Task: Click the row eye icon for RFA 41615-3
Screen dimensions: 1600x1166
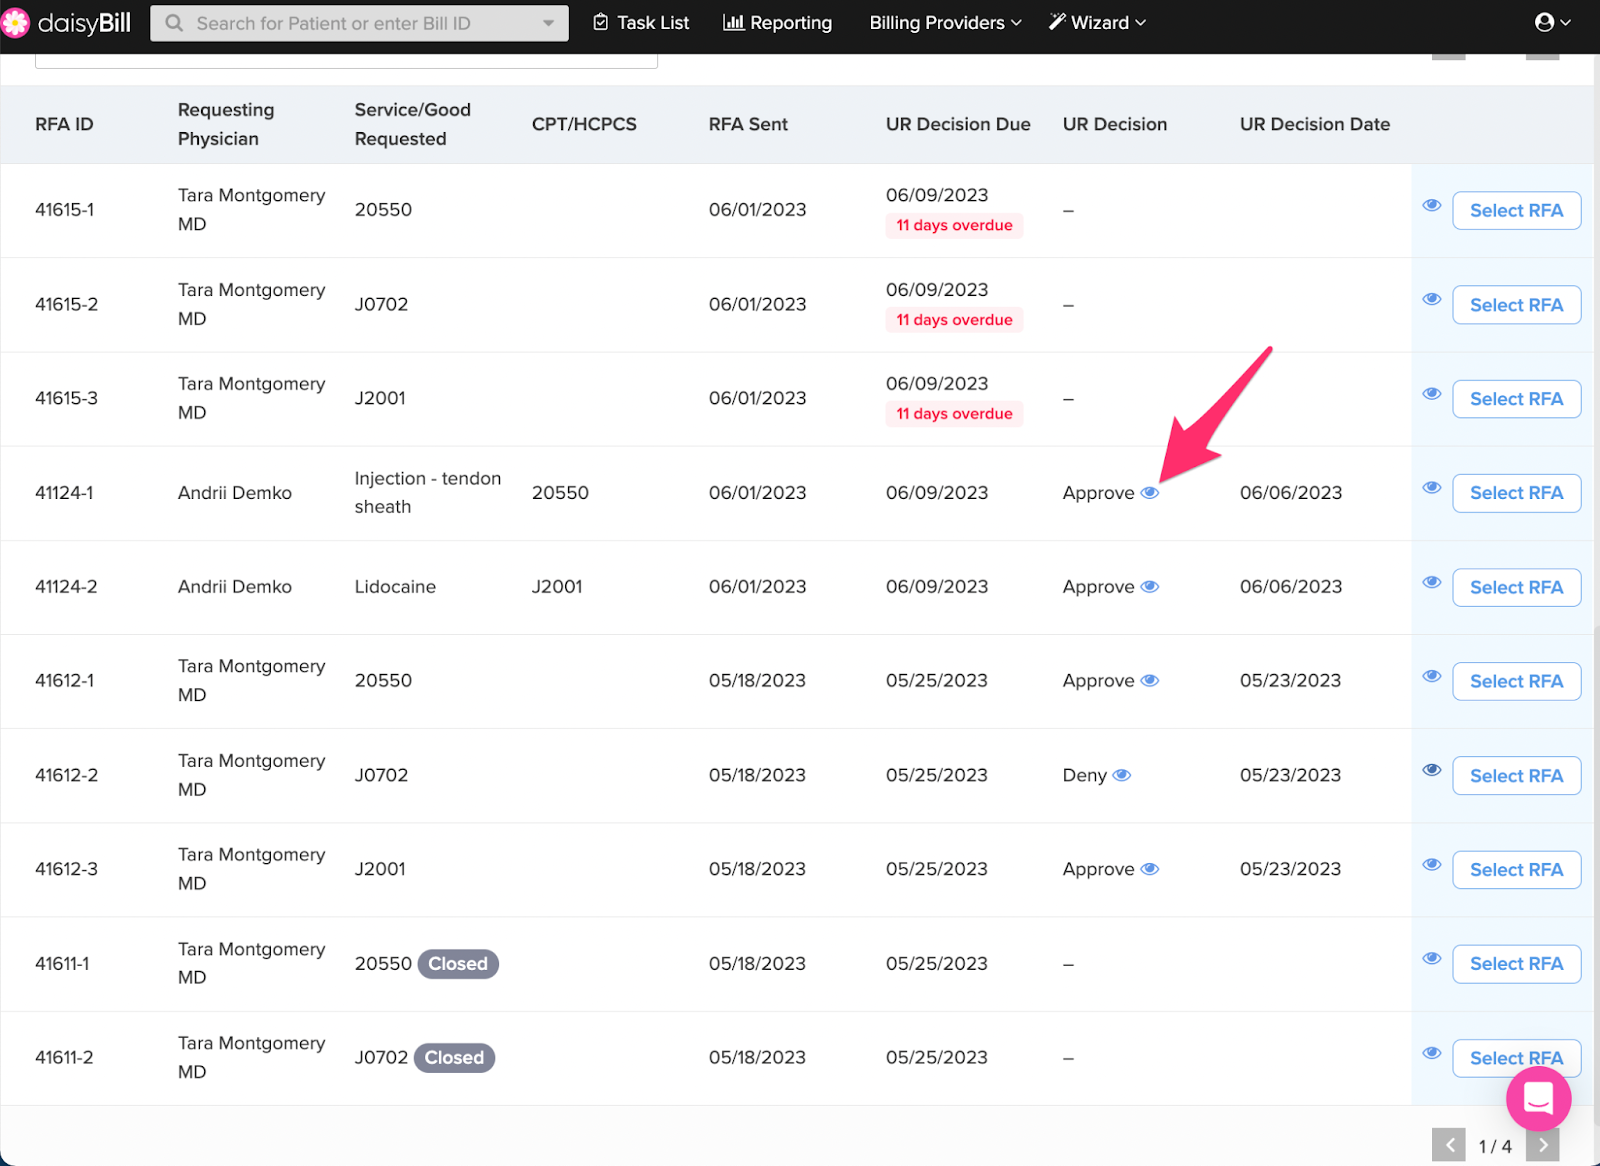Action: pyautogui.click(x=1432, y=393)
